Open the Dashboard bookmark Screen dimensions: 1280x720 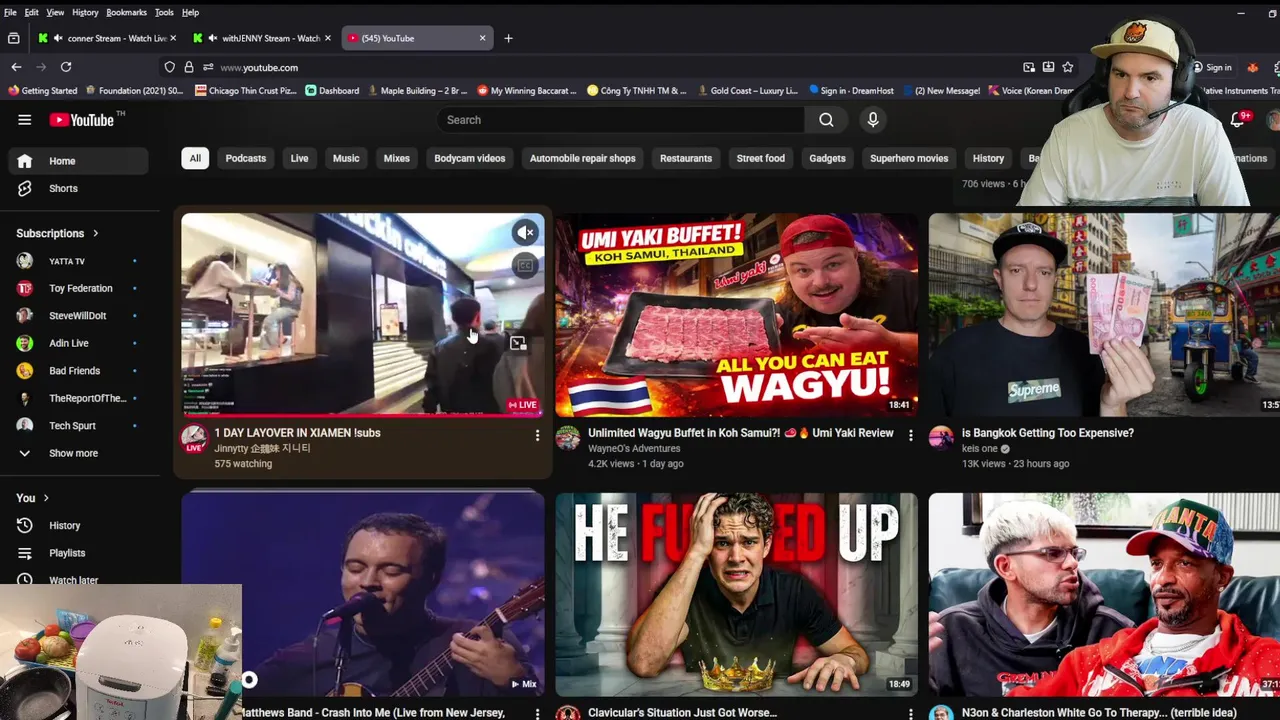click(x=332, y=90)
